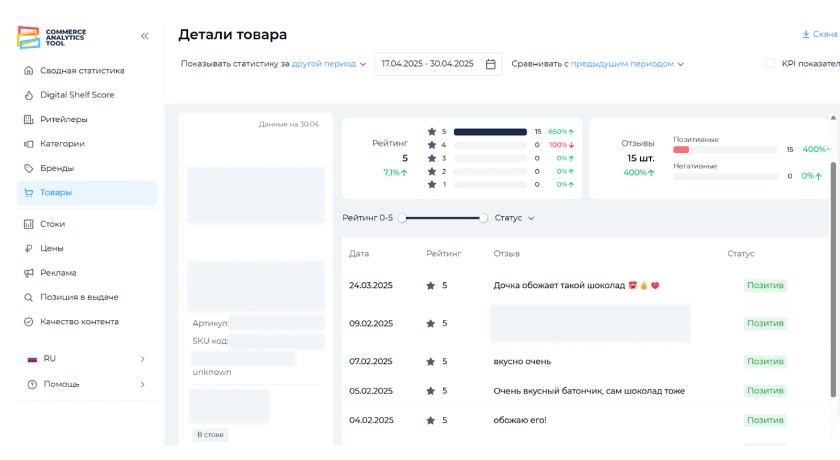Image resolution: width=840 pixels, height=460 pixels.
Task: Click the icon beside Категории
Action: [28, 144]
